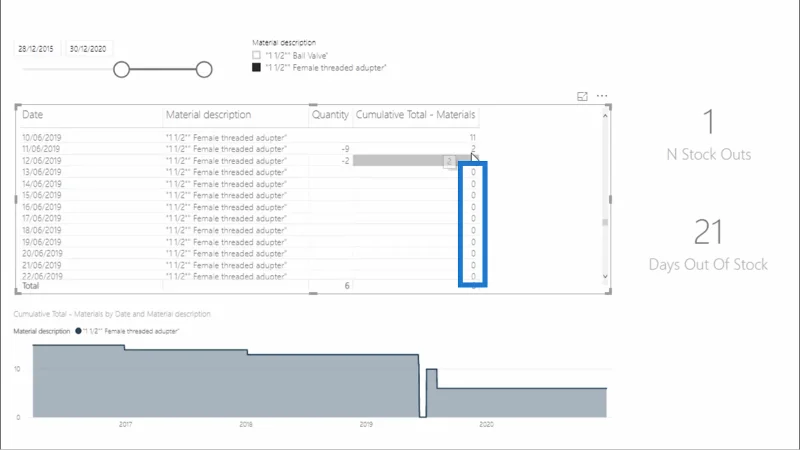Sort by Material description column header
Image resolution: width=800 pixels, height=450 pixels.
click(208, 115)
